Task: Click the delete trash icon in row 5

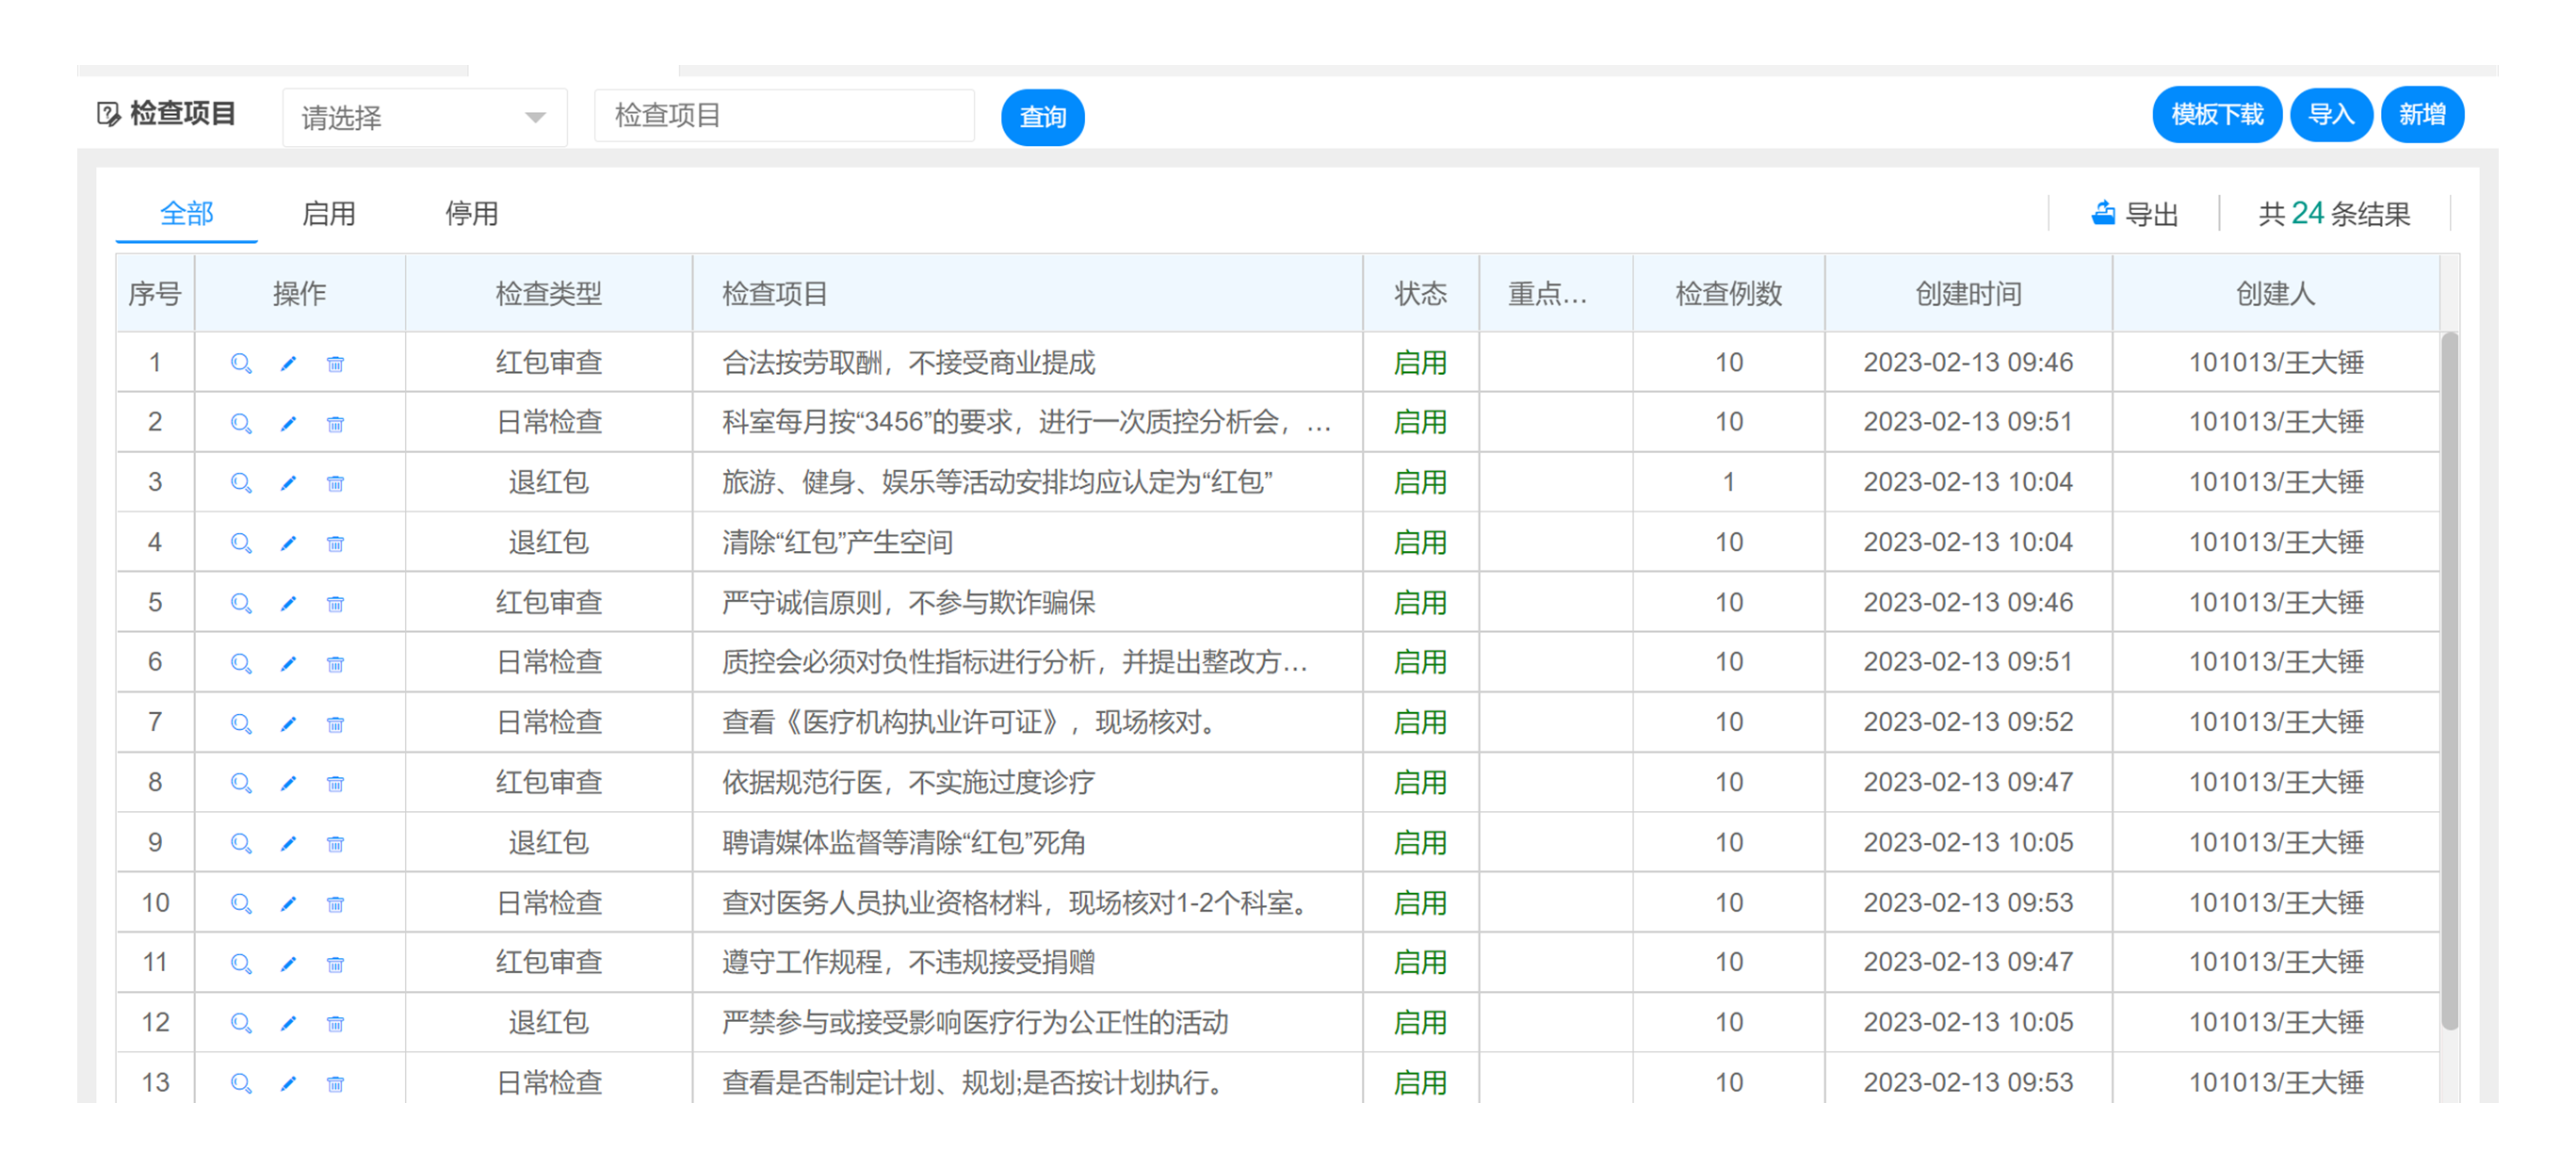Action: [335, 603]
